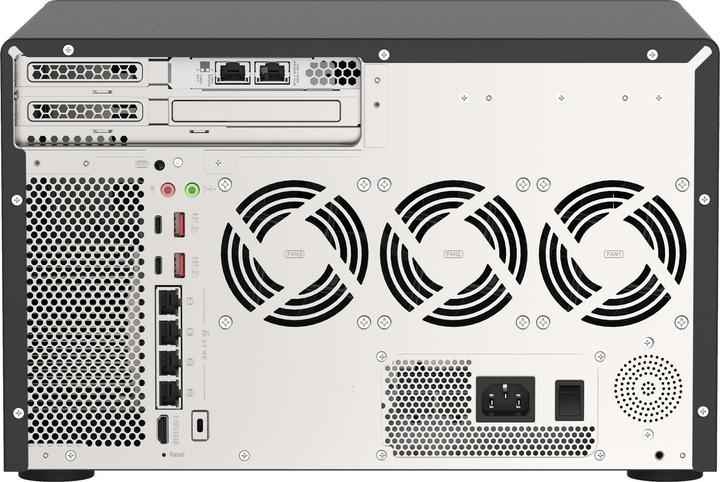This screenshot has height=482, width=720.
Task: Click the FAN1 label on right fan
Action: [x=613, y=254]
